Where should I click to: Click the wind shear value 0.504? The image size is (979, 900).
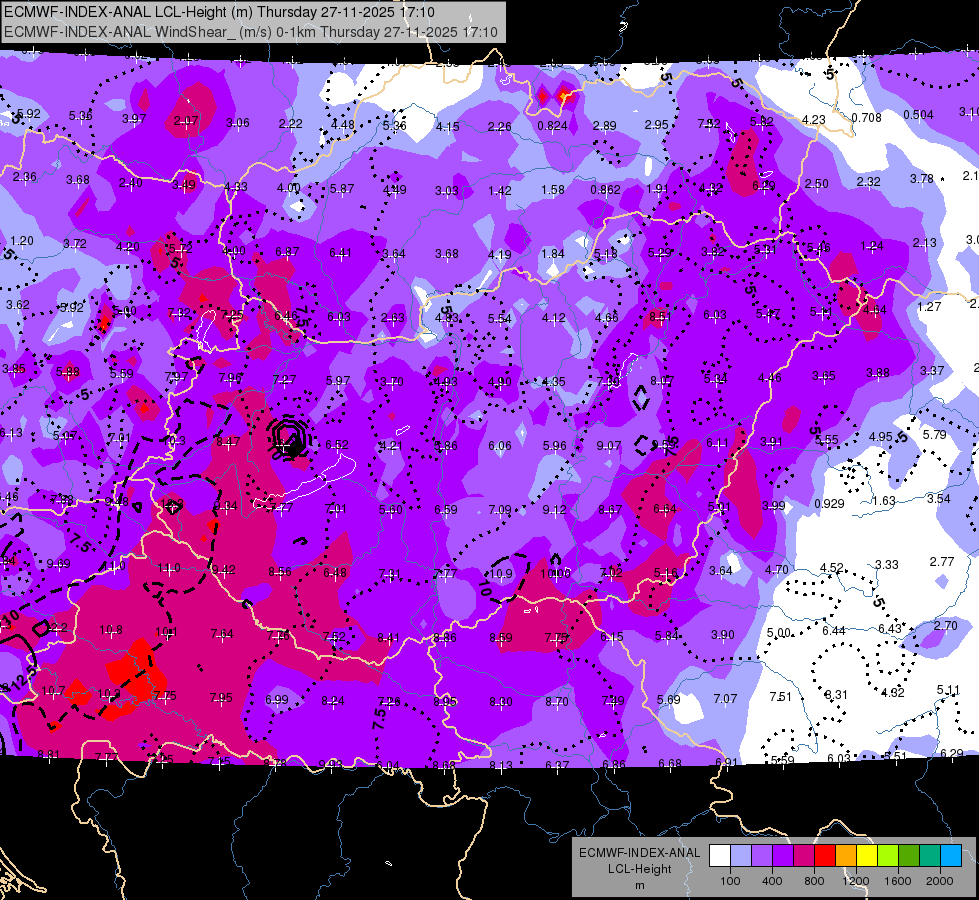[x=918, y=114]
